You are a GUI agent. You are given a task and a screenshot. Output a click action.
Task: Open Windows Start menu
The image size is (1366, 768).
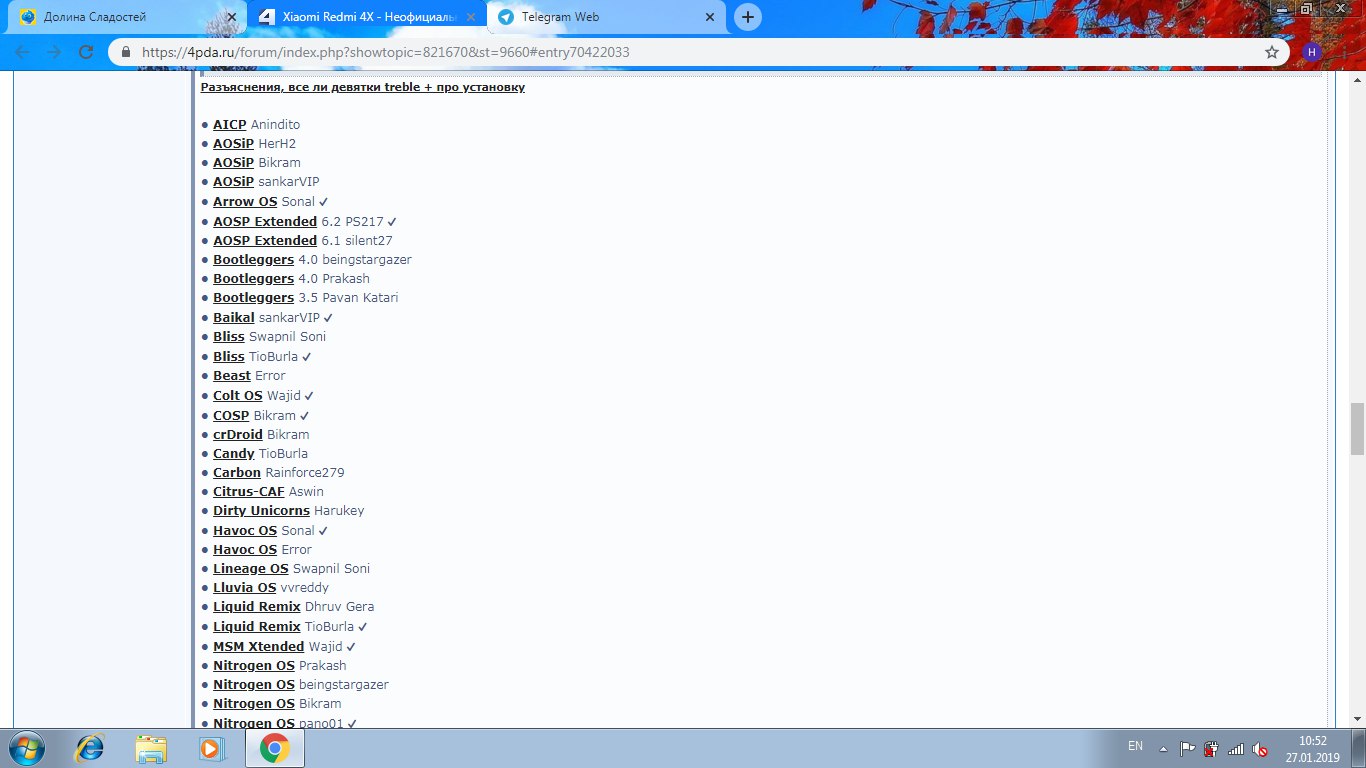point(27,747)
